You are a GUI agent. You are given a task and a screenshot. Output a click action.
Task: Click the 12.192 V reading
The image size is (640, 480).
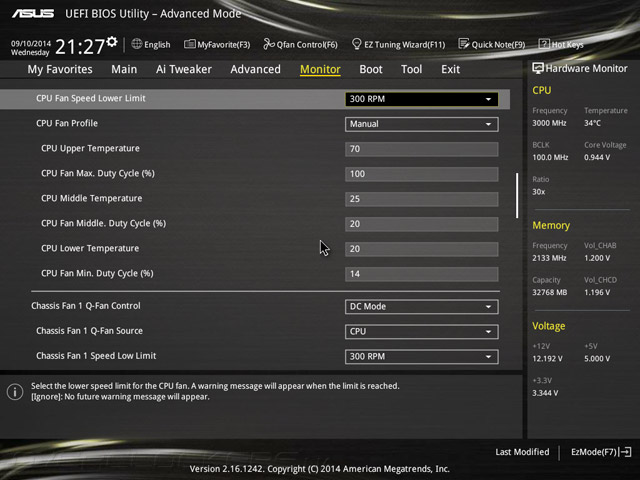(547, 358)
